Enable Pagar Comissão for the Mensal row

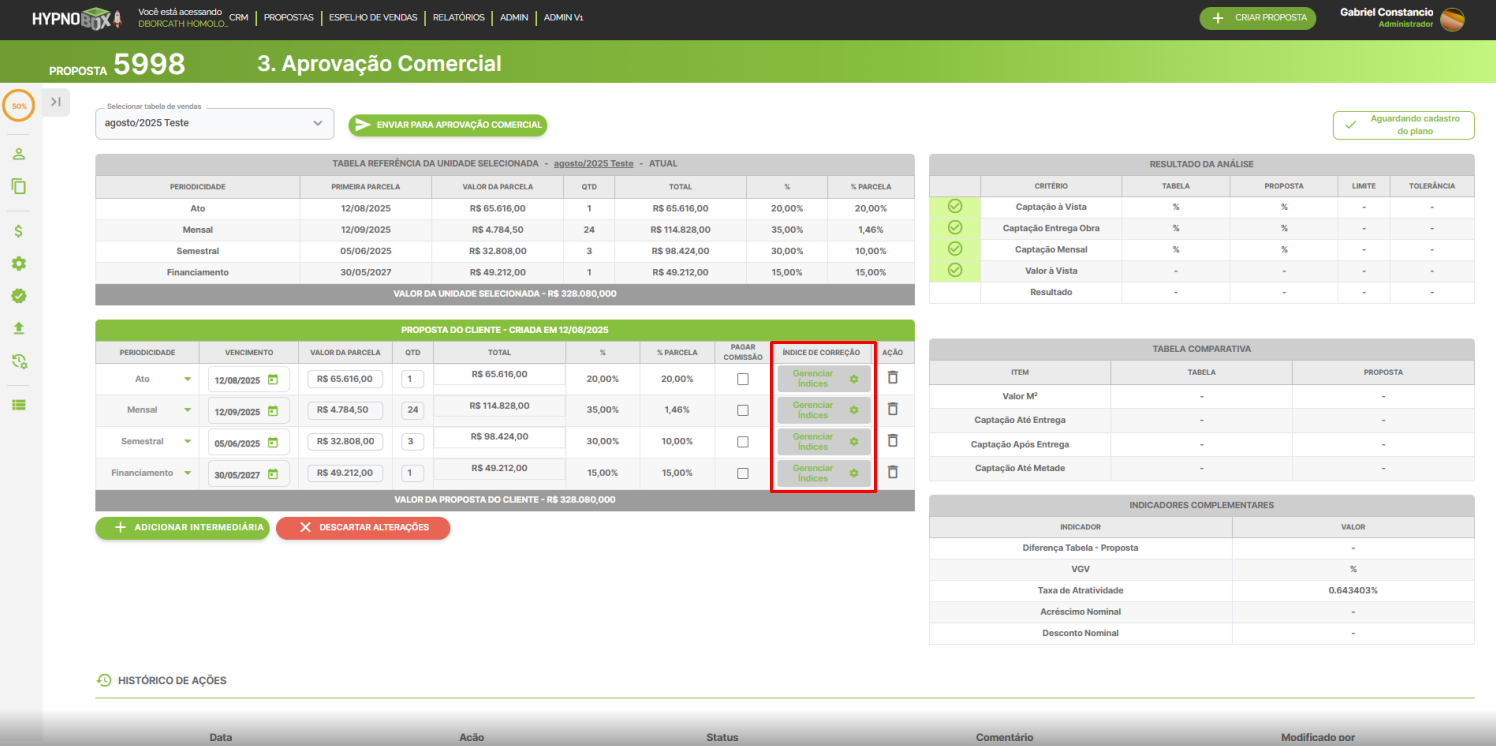click(743, 410)
